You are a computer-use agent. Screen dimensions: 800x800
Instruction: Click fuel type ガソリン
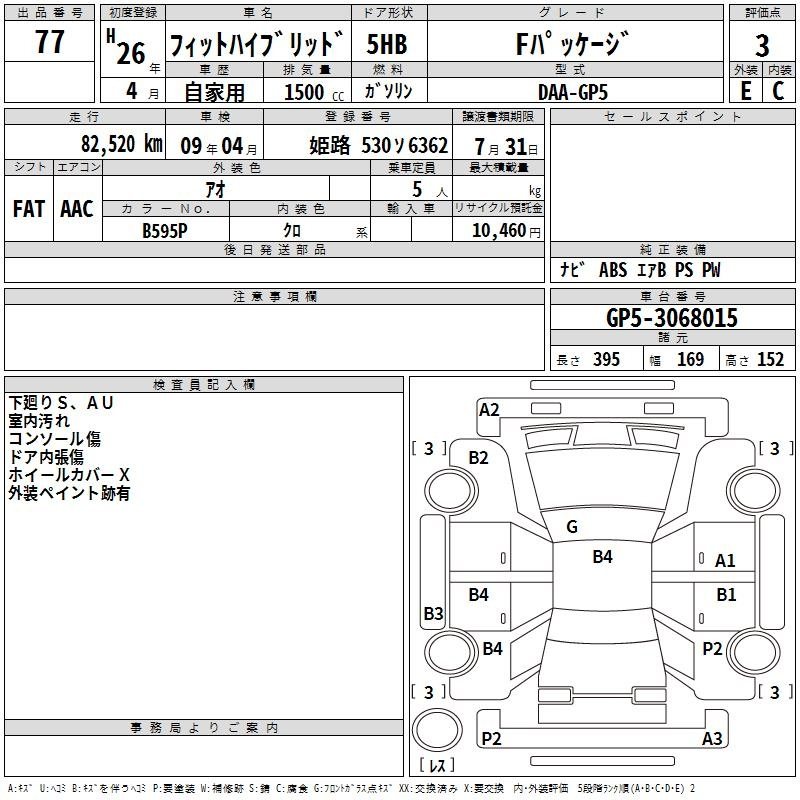388,91
